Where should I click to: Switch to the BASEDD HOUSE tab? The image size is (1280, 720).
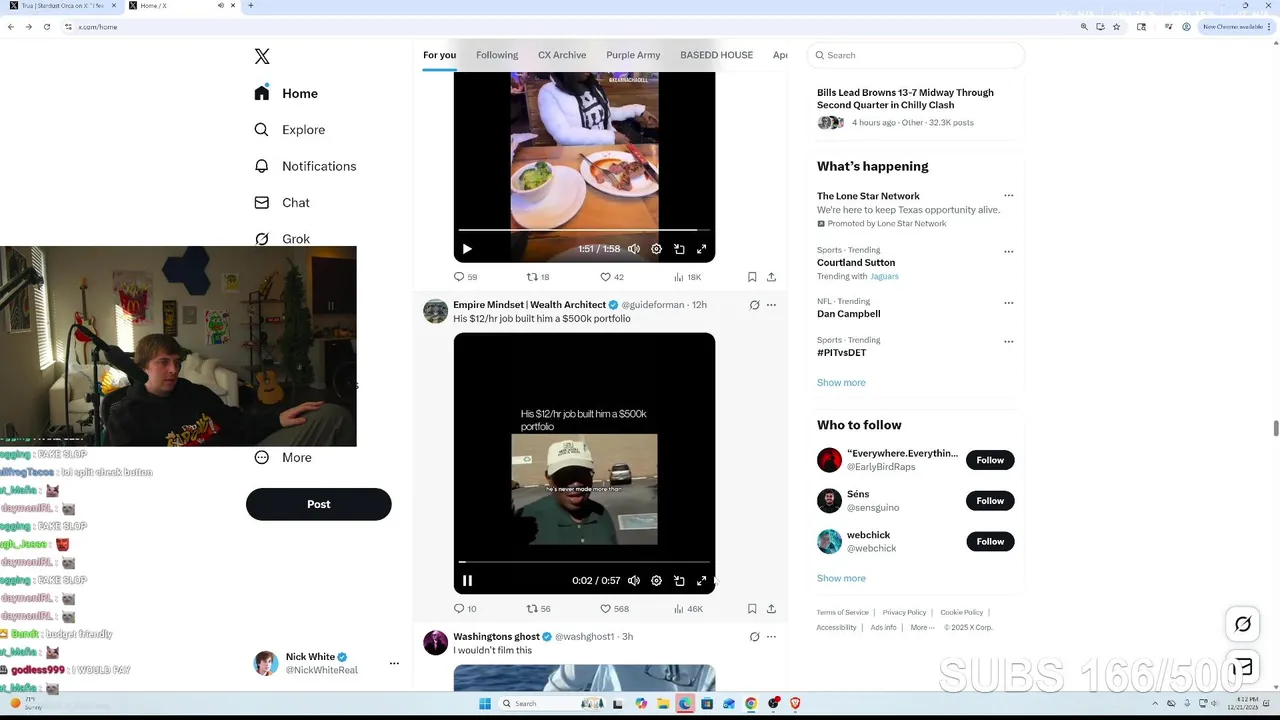[716, 55]
